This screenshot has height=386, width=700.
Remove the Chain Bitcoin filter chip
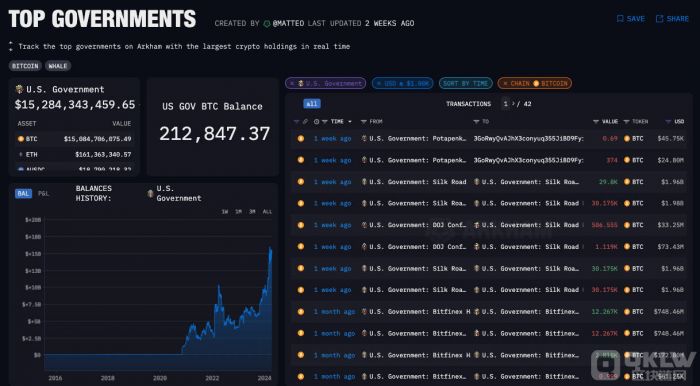(x=505, y=83)
